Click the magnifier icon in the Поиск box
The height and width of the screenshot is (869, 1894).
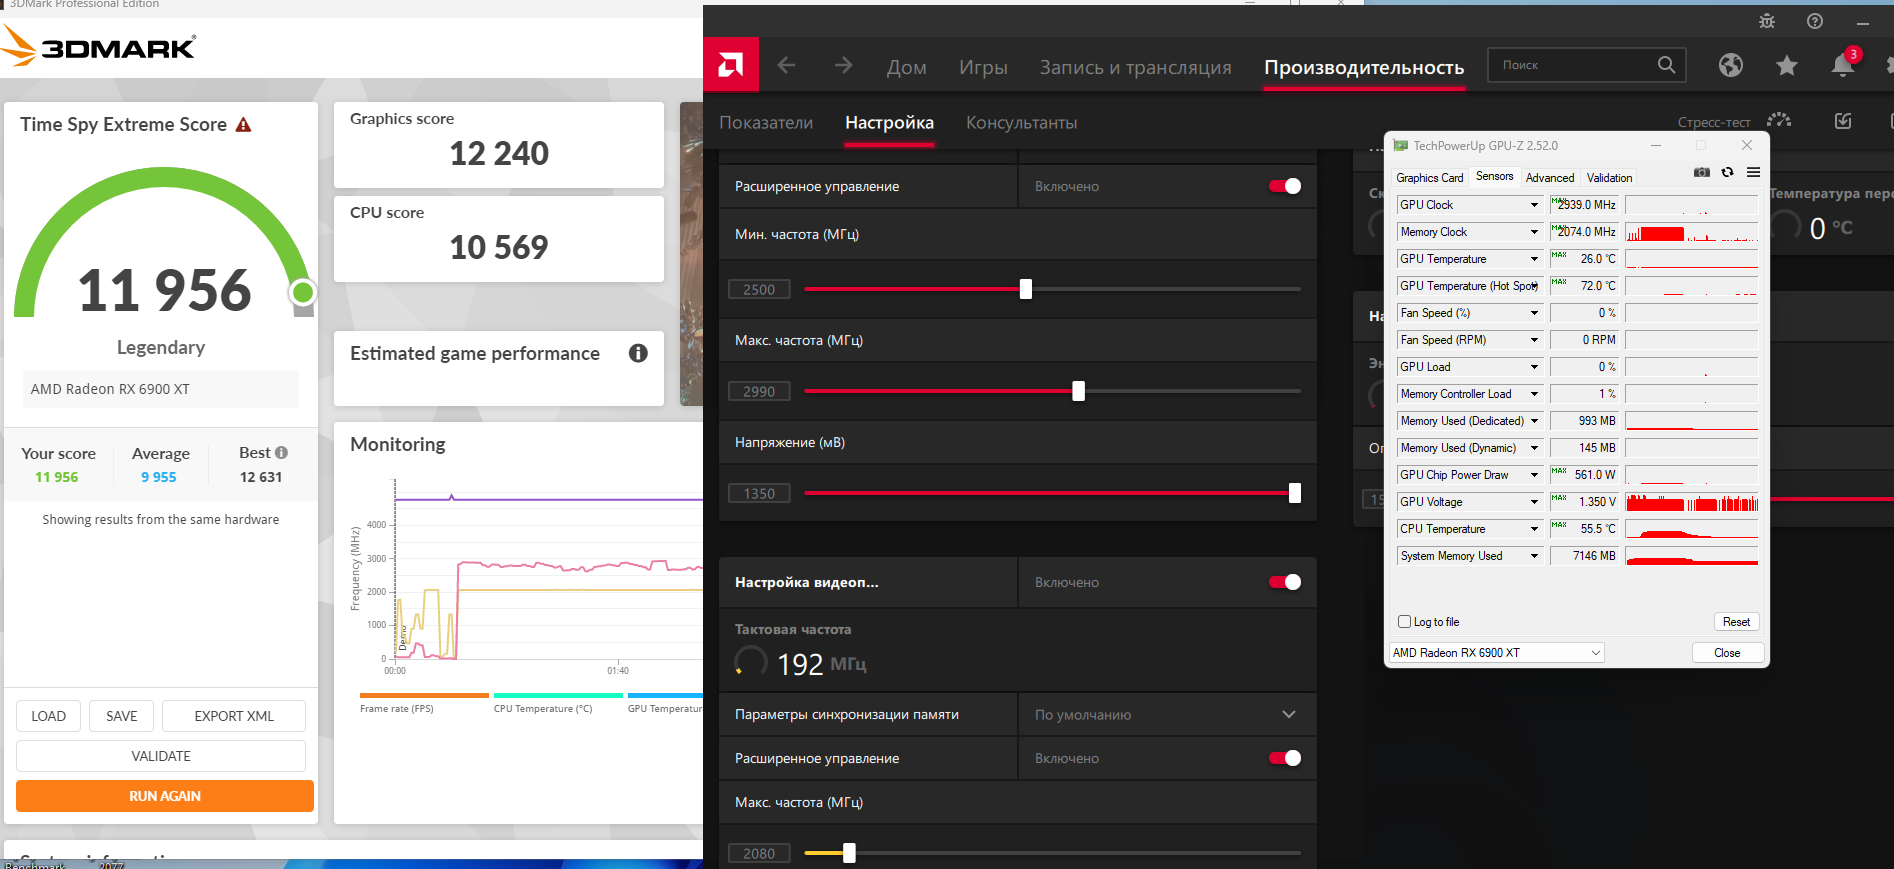(x=1666, y=65)
